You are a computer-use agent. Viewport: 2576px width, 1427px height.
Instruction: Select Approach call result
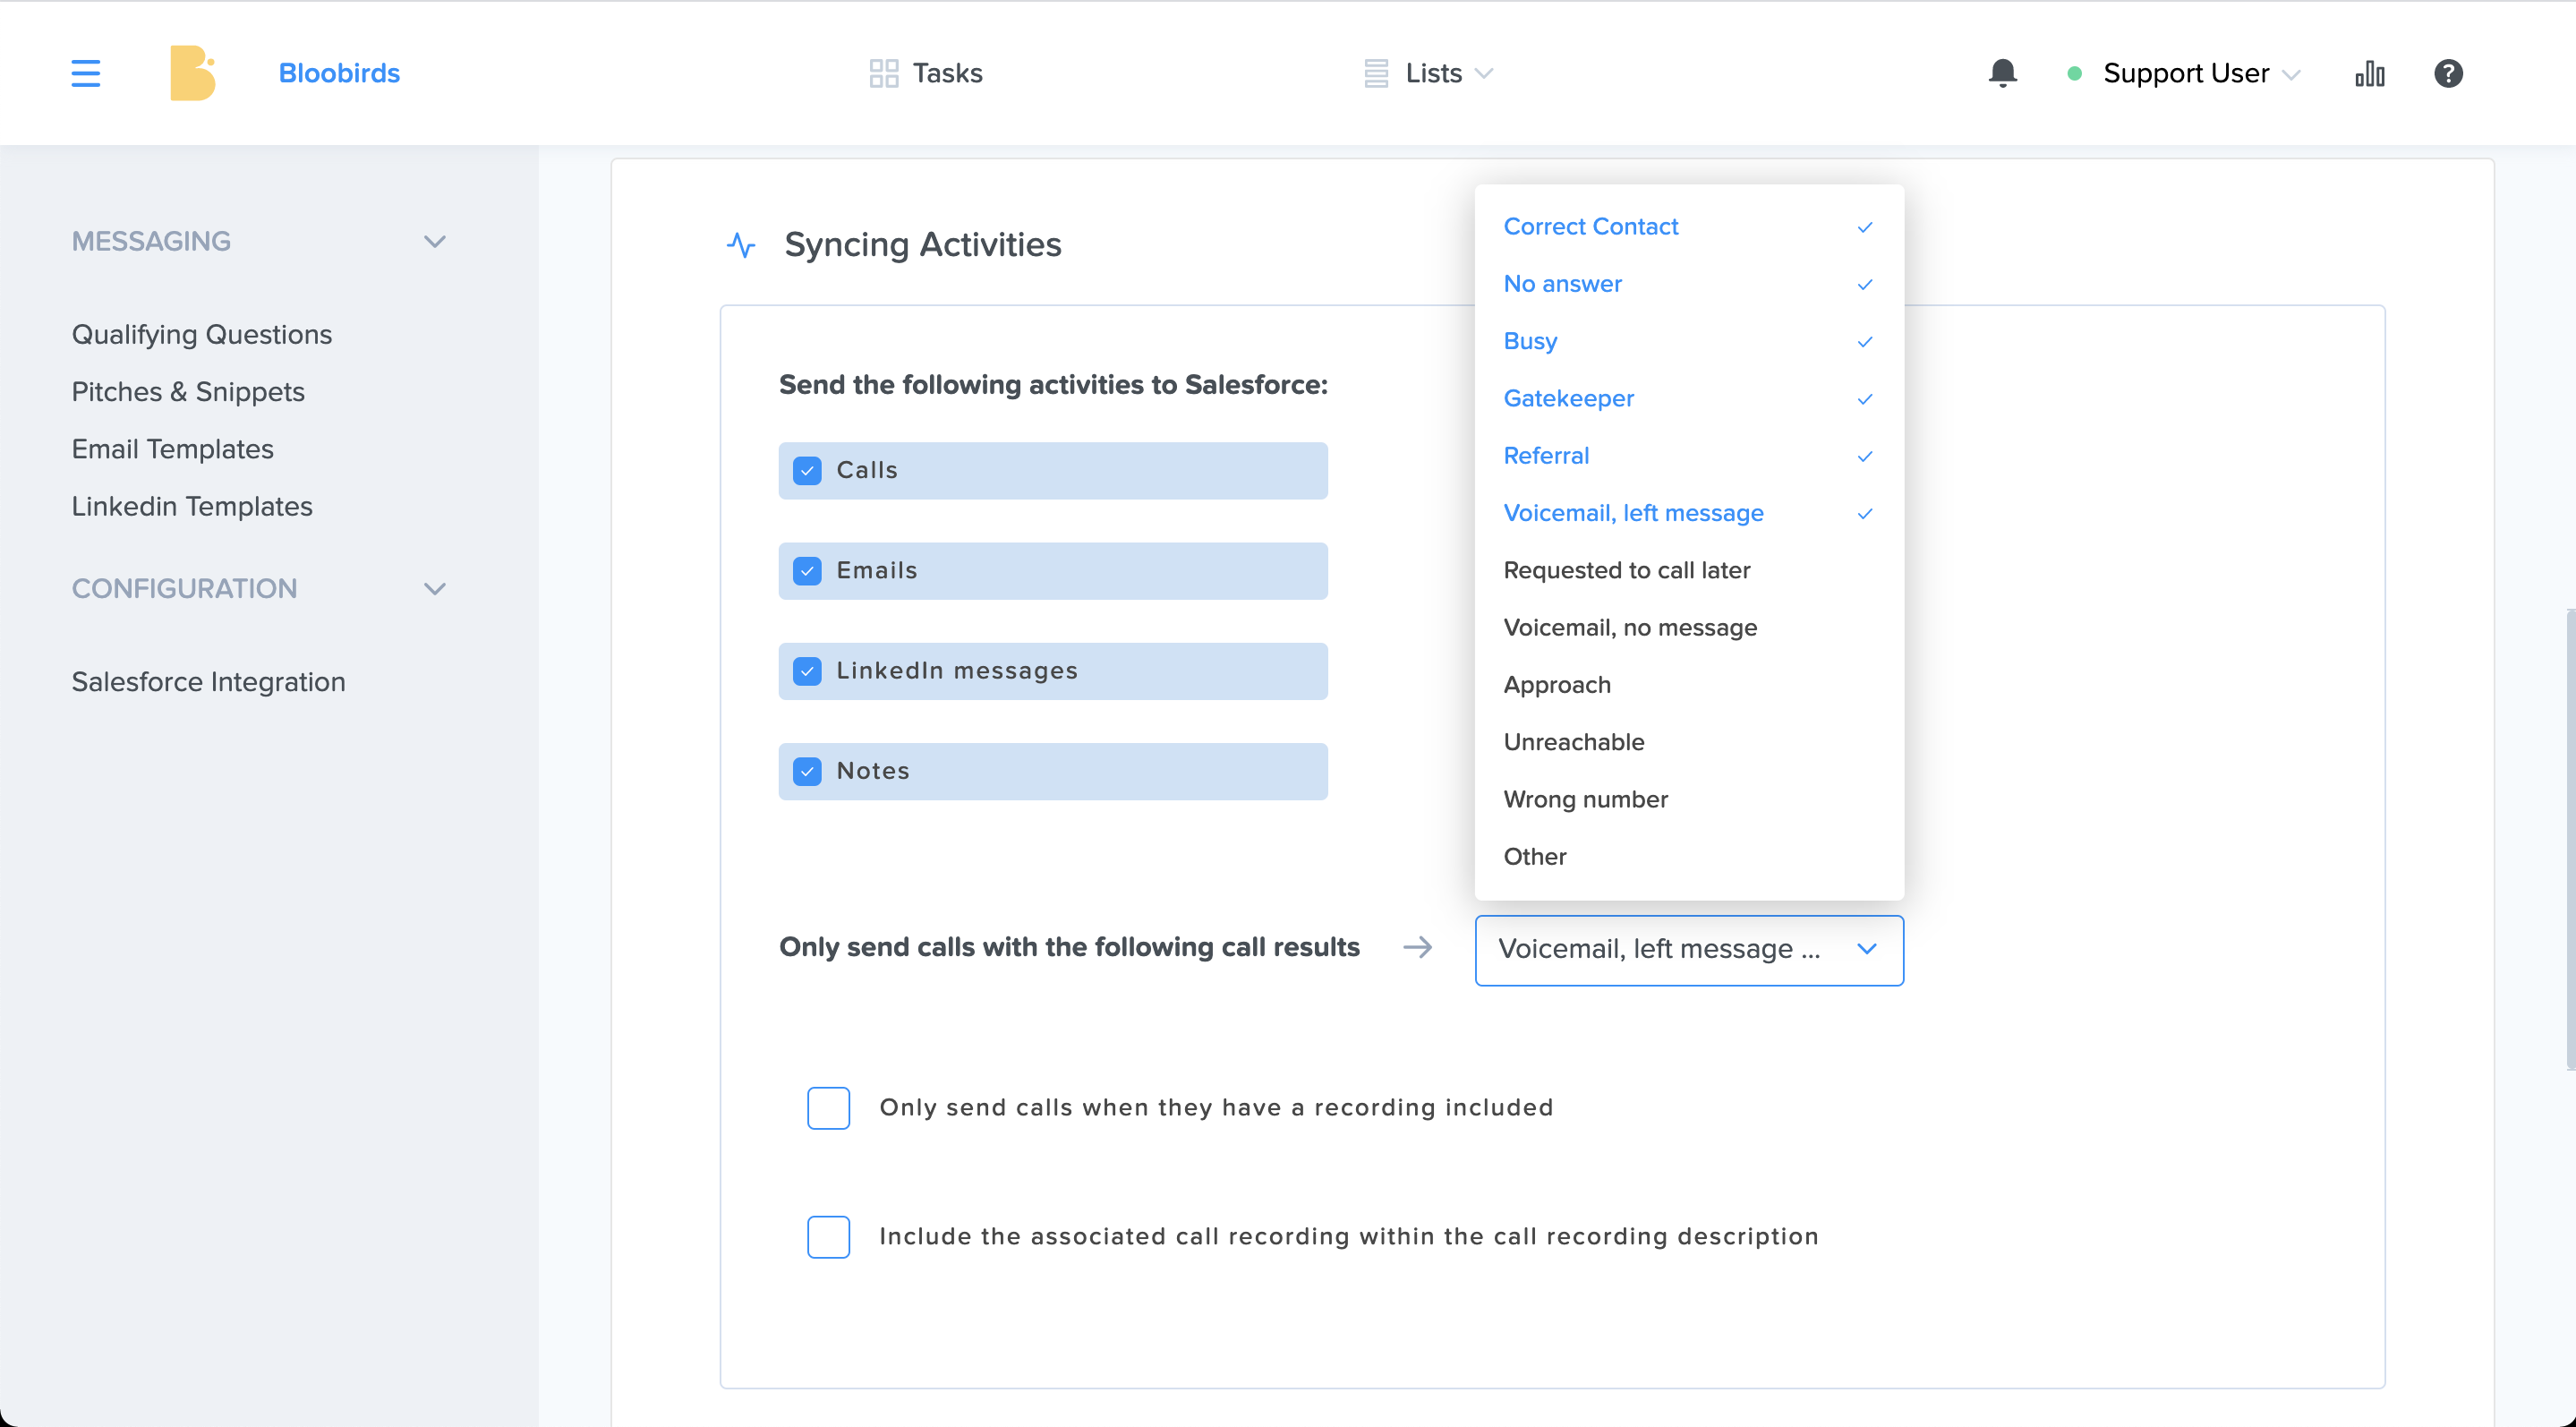1689,684
